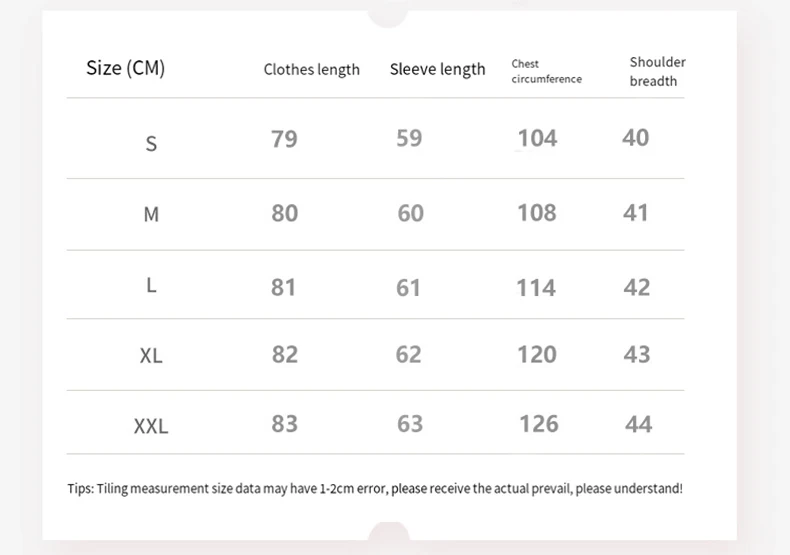
Task: Select the S size row label
Action: (x=151, y=143)
